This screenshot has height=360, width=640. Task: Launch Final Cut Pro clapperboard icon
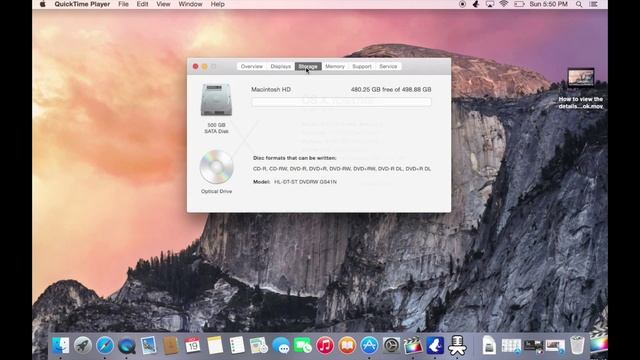pos(413,346)
